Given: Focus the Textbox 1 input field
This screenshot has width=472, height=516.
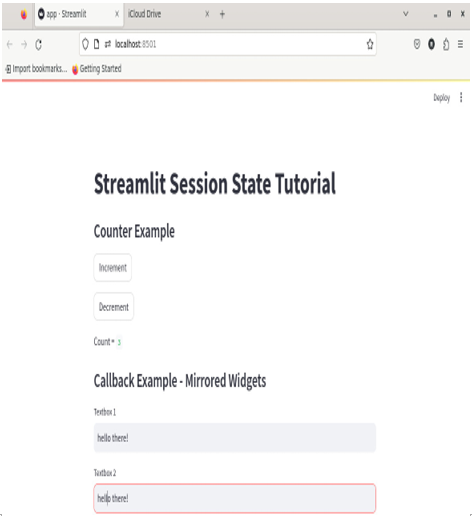Looking at the screenshot, I should click(235, 438).
